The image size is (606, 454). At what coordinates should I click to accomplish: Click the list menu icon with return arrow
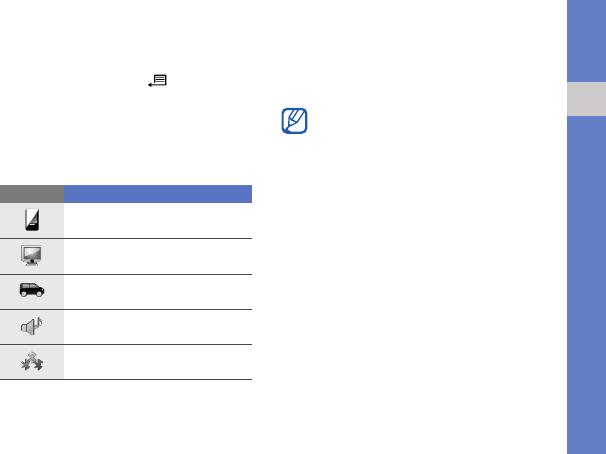point(158,81)
